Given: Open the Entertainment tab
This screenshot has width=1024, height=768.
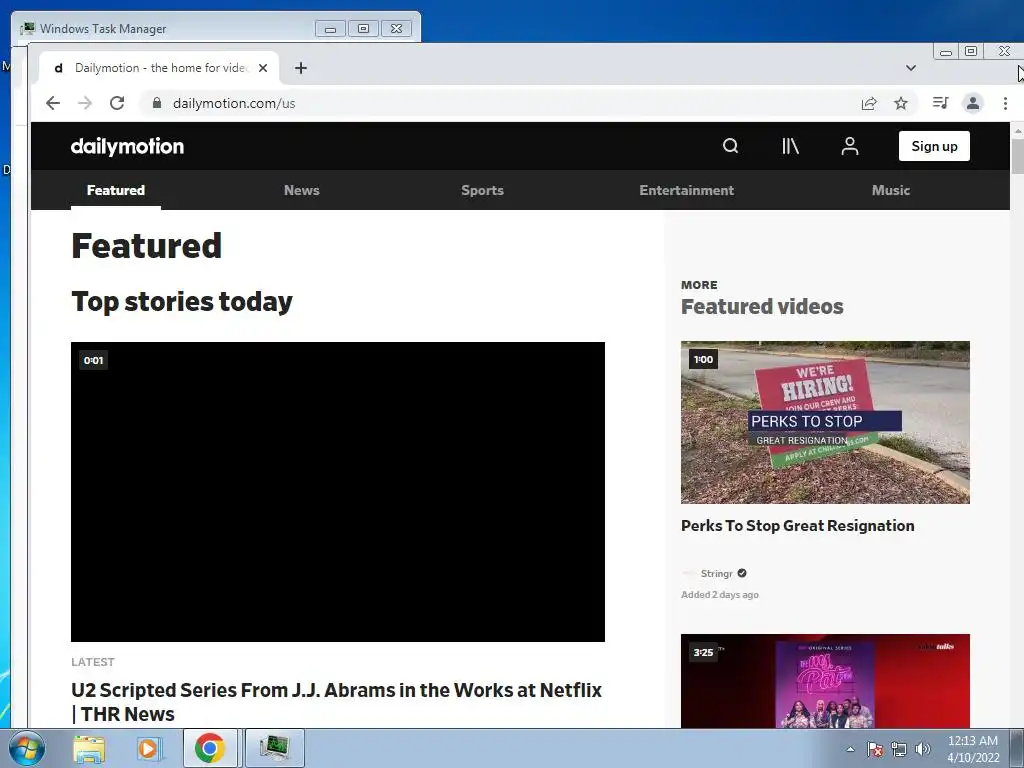Looking at the screenshot, I should click(686, 190).
